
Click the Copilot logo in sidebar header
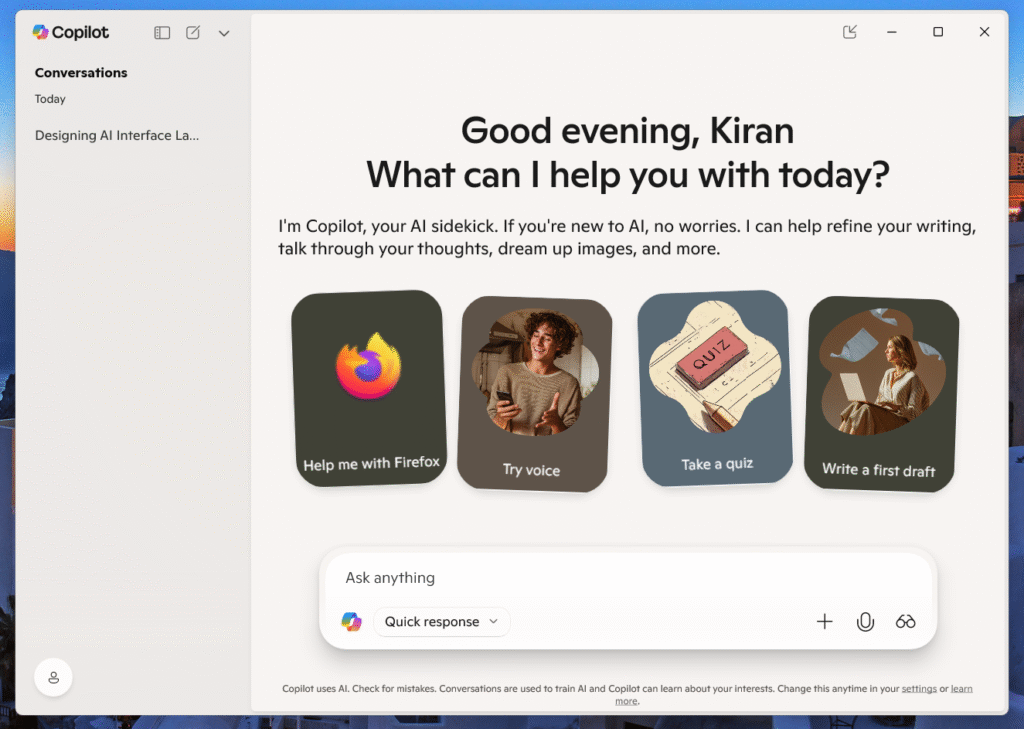pos(70,32)
